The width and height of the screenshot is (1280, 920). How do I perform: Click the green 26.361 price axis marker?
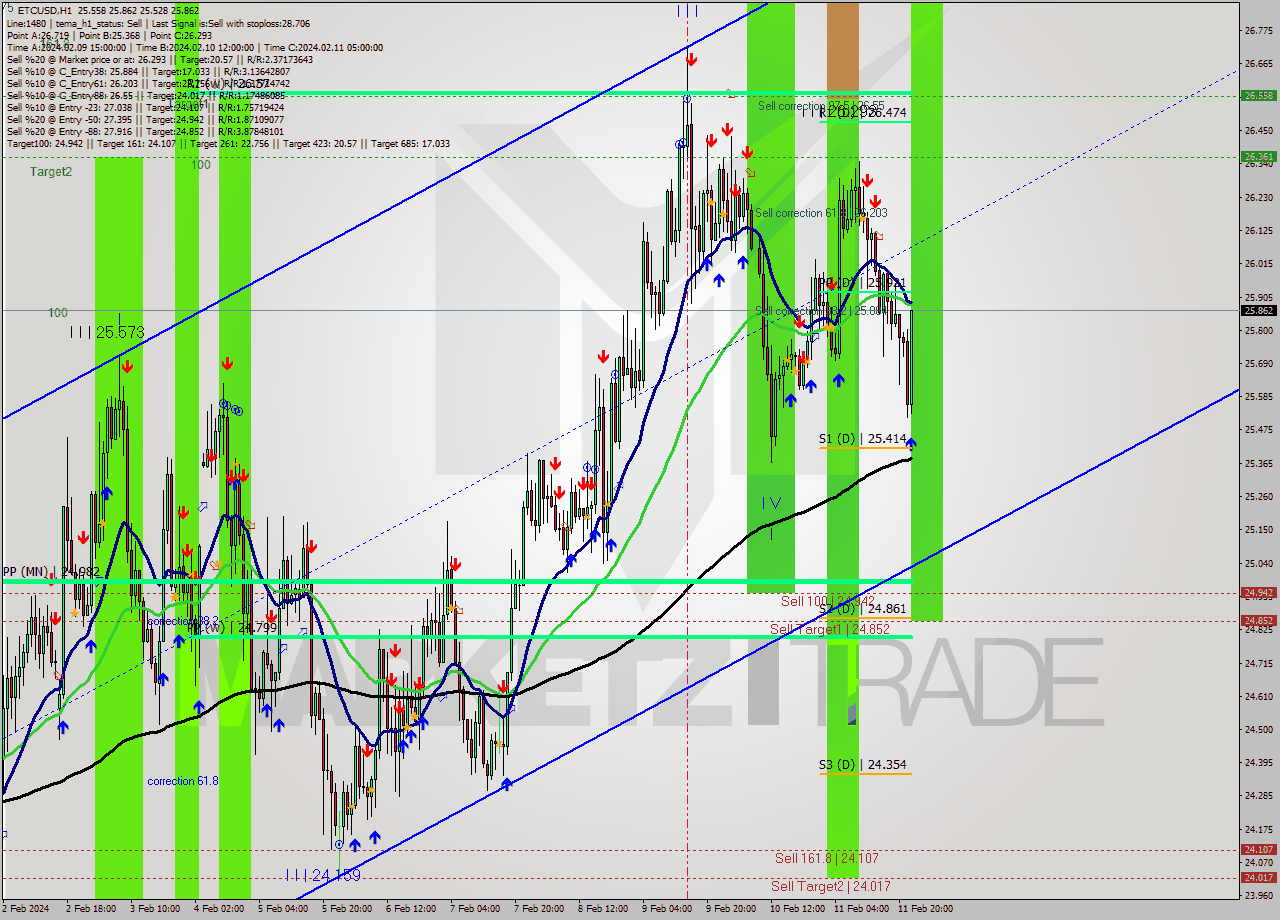click(x=1259, y=156)
